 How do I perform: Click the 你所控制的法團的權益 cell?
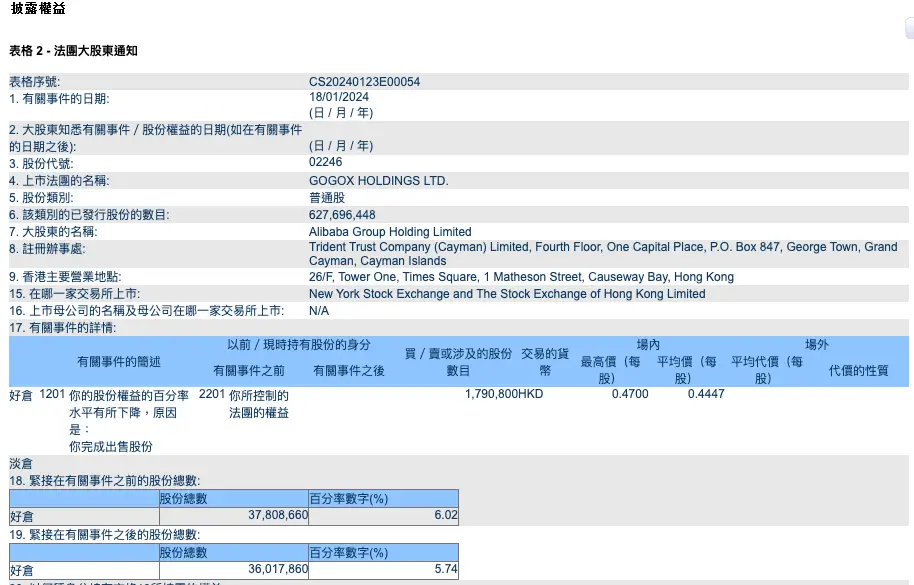[x=259, y=404]
